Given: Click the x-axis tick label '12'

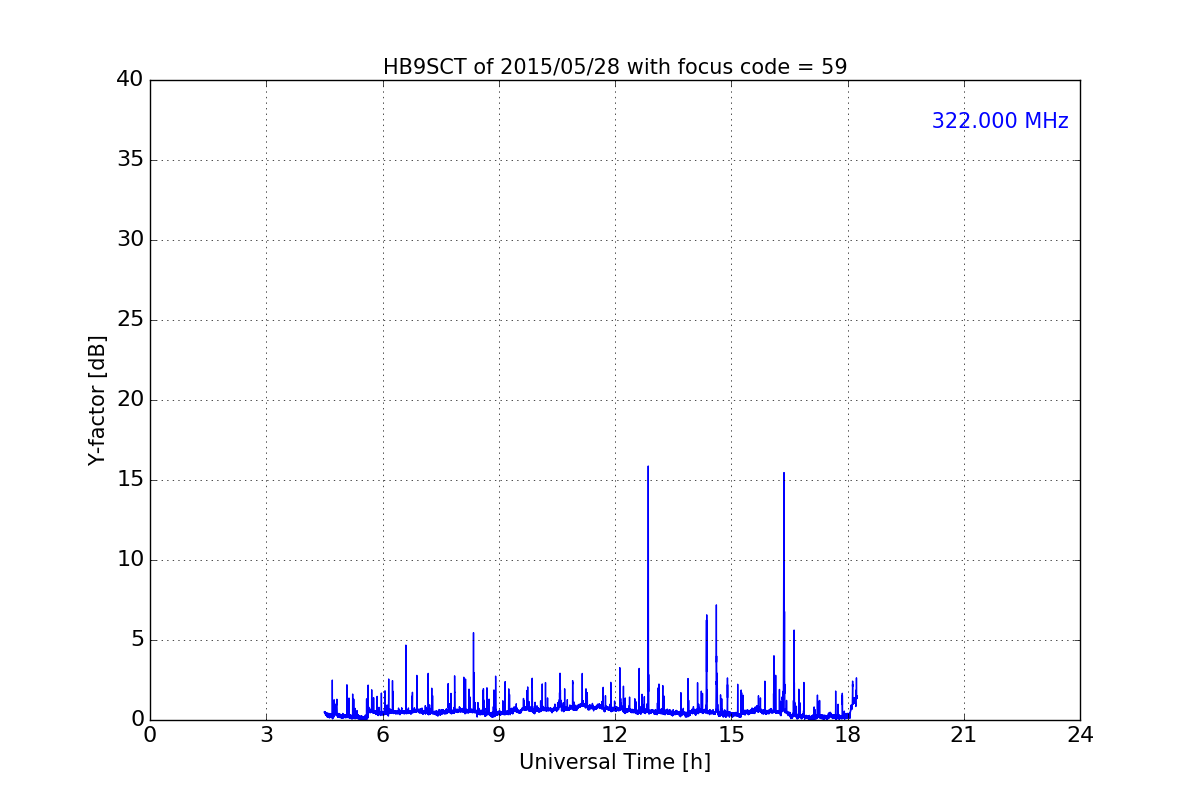Looking at the screenshot, I should point(615,735).
